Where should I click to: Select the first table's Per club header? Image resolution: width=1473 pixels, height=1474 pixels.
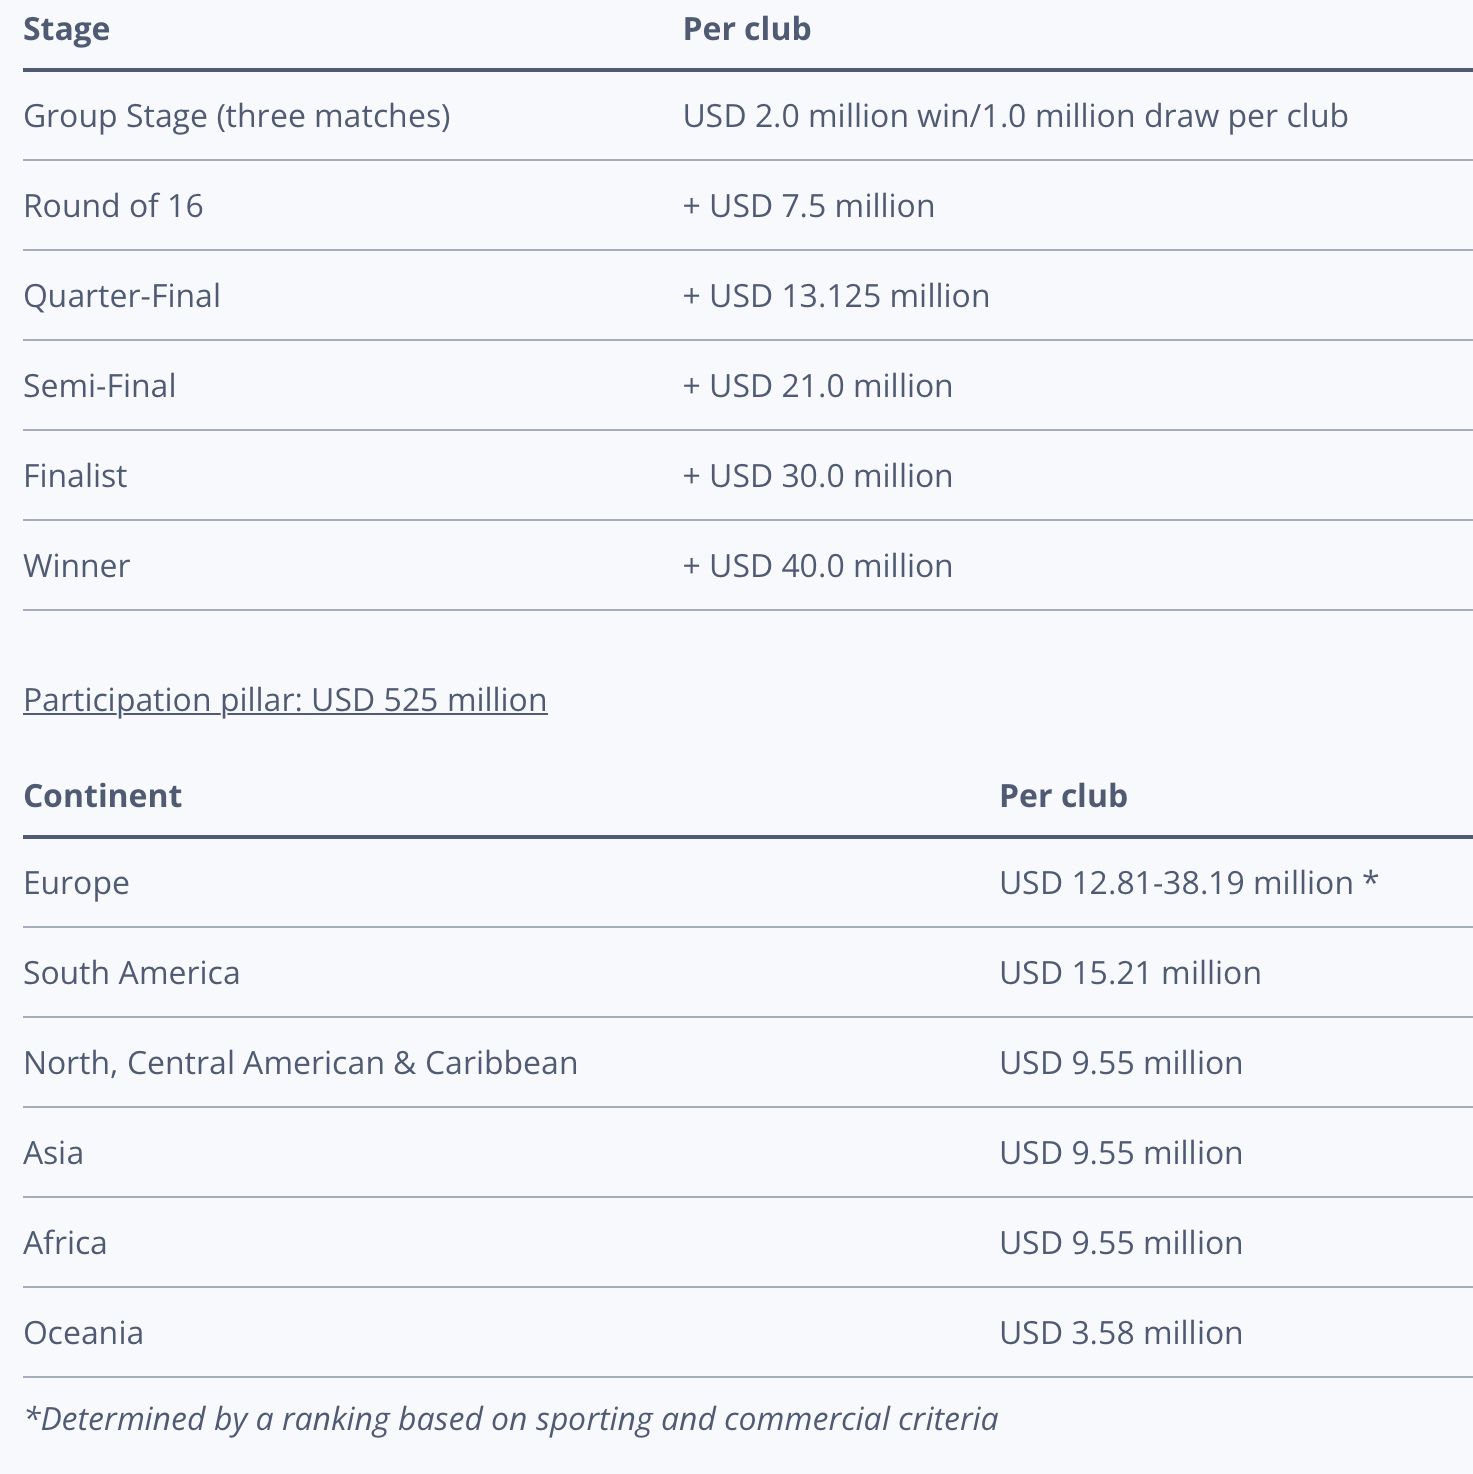pos(747,29)
